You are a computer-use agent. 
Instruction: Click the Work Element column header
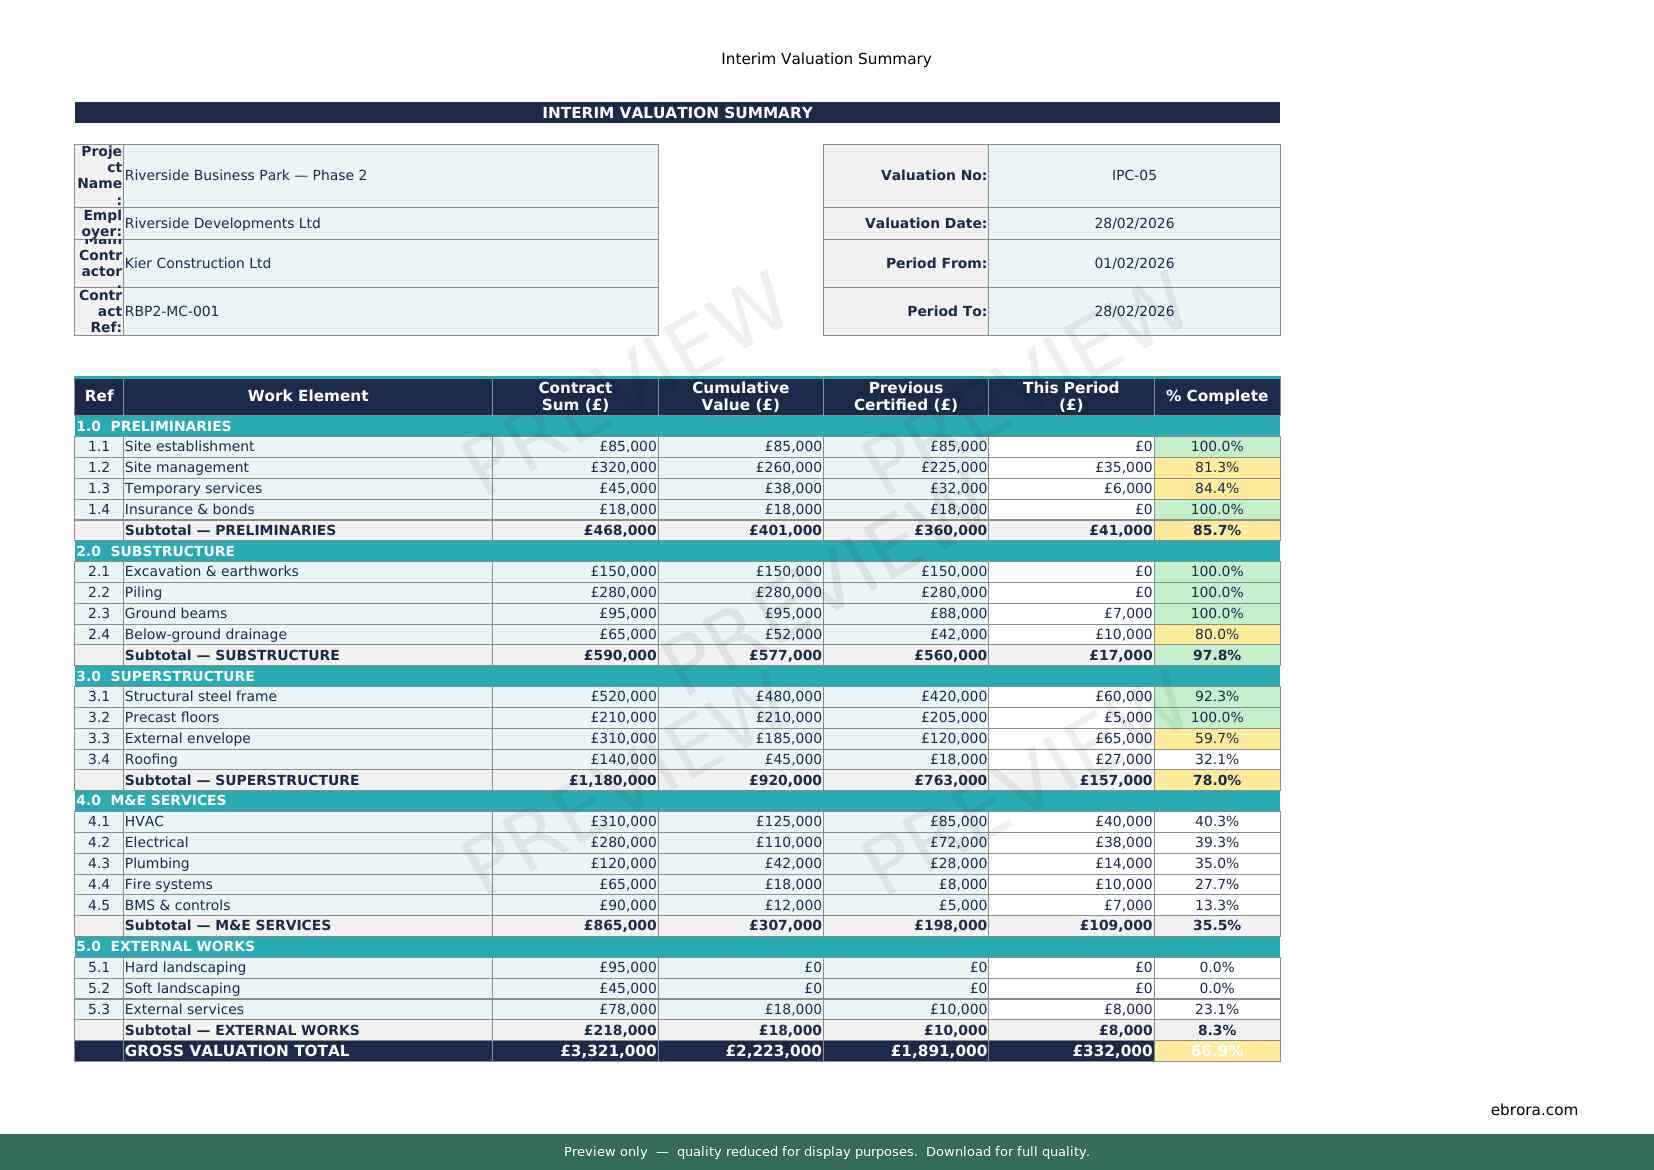[x=307, y=396]
